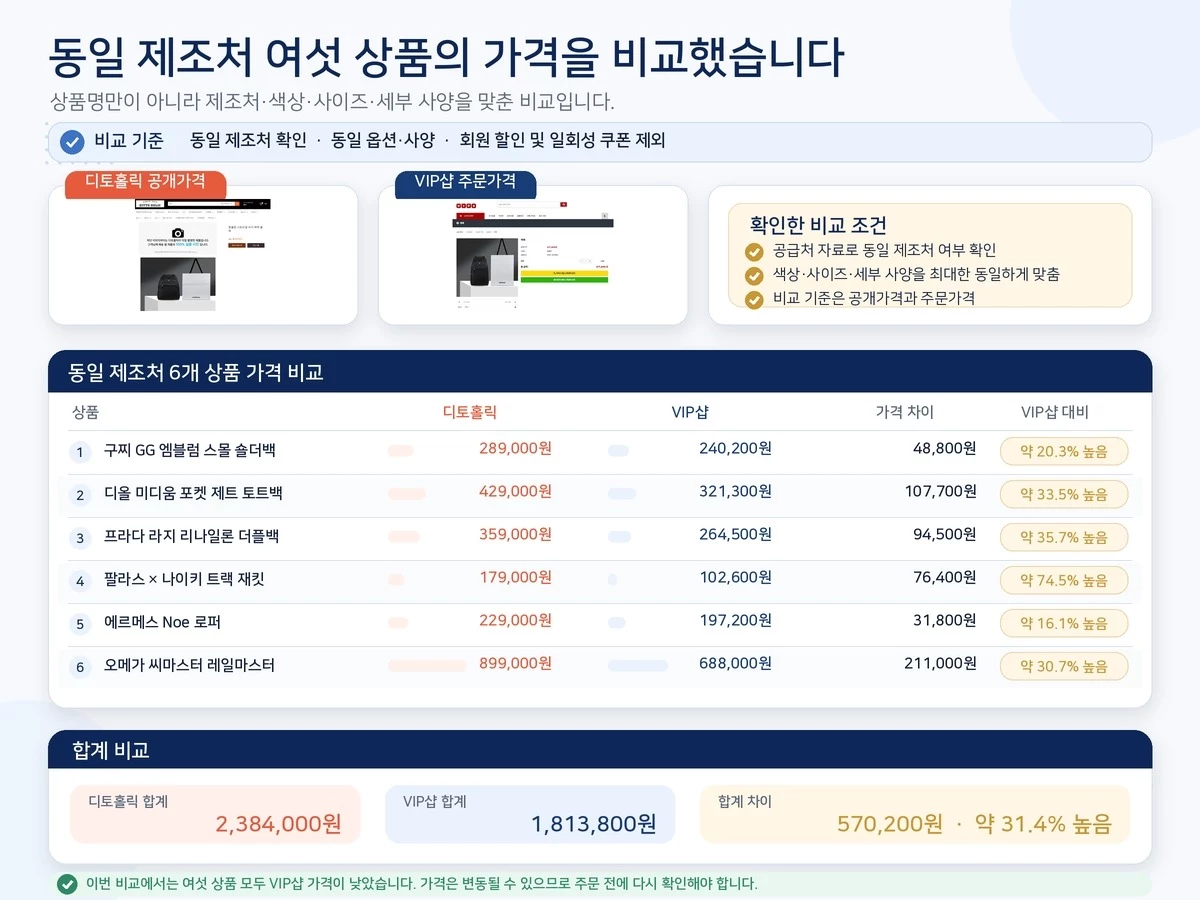
Task: Click the 359,000원 price
Action: point(515,535)
